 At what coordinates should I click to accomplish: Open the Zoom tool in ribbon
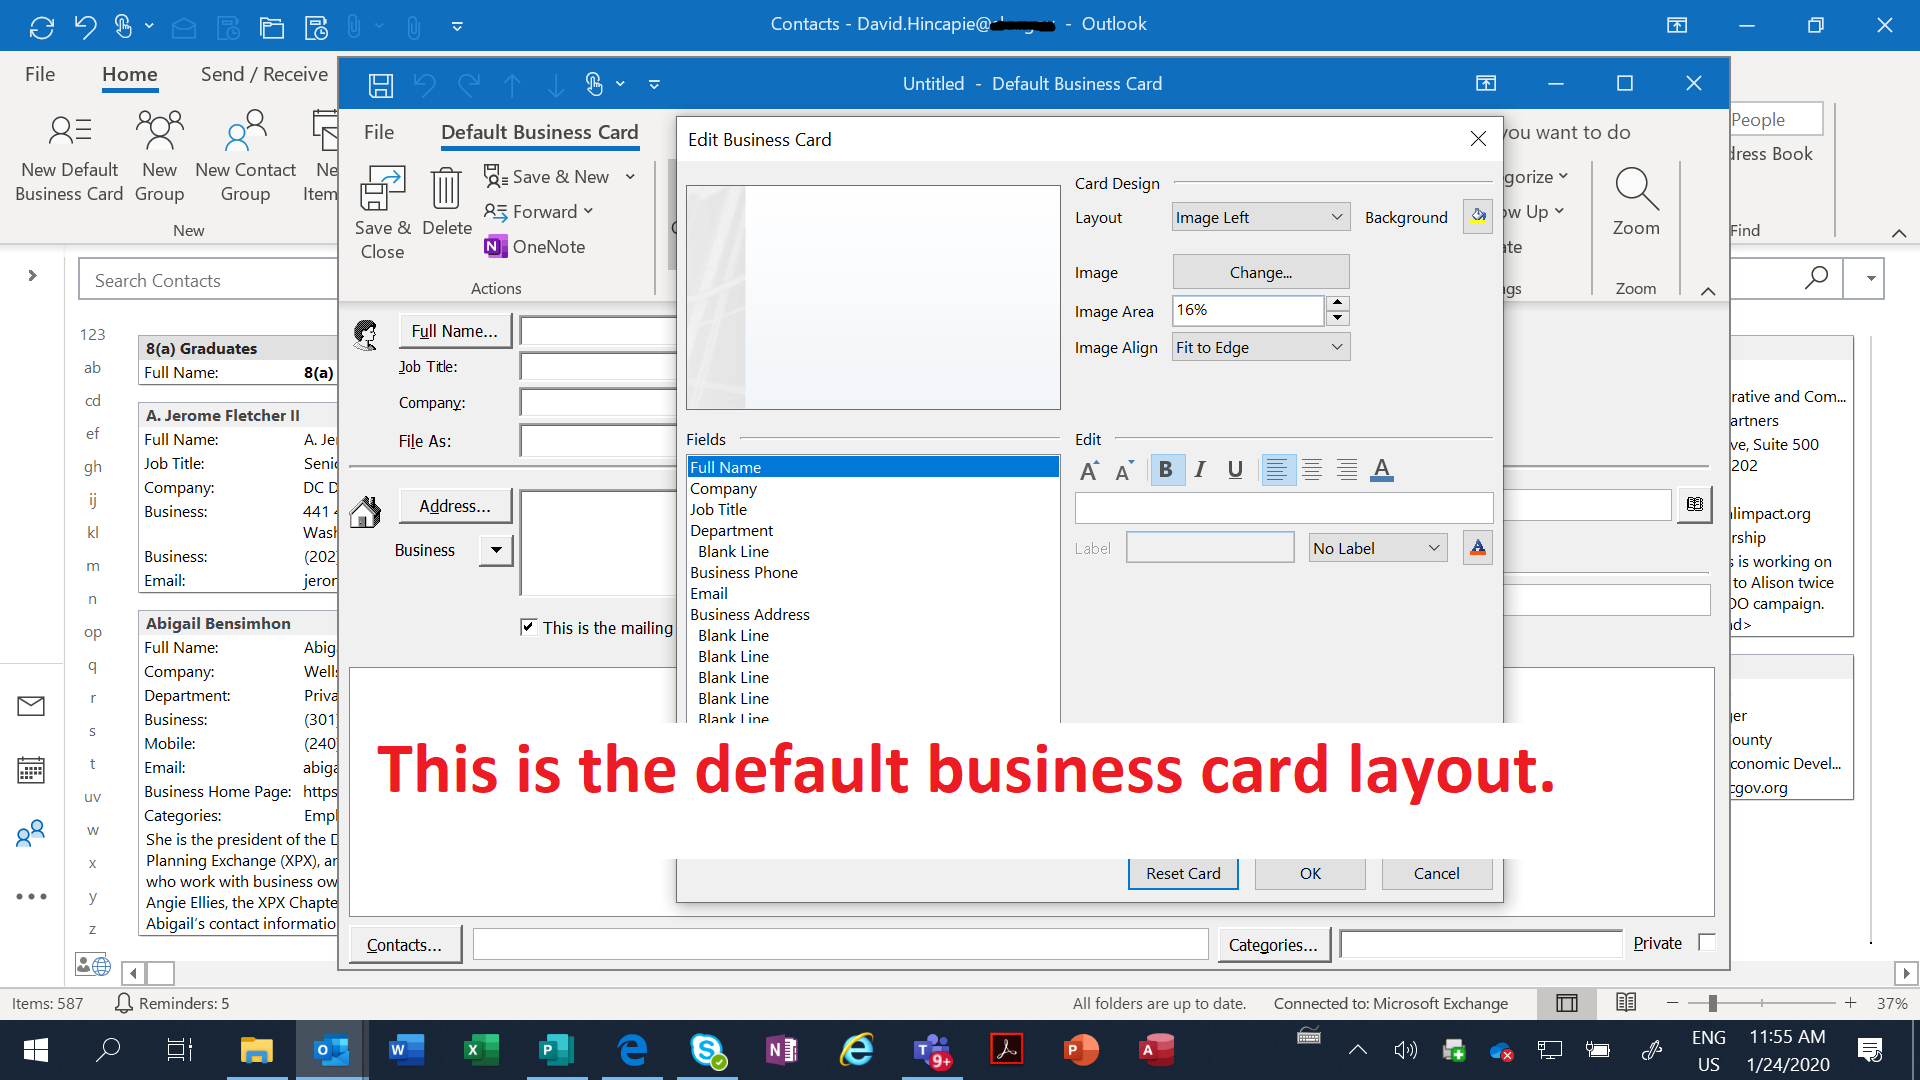click(1636, 202)
